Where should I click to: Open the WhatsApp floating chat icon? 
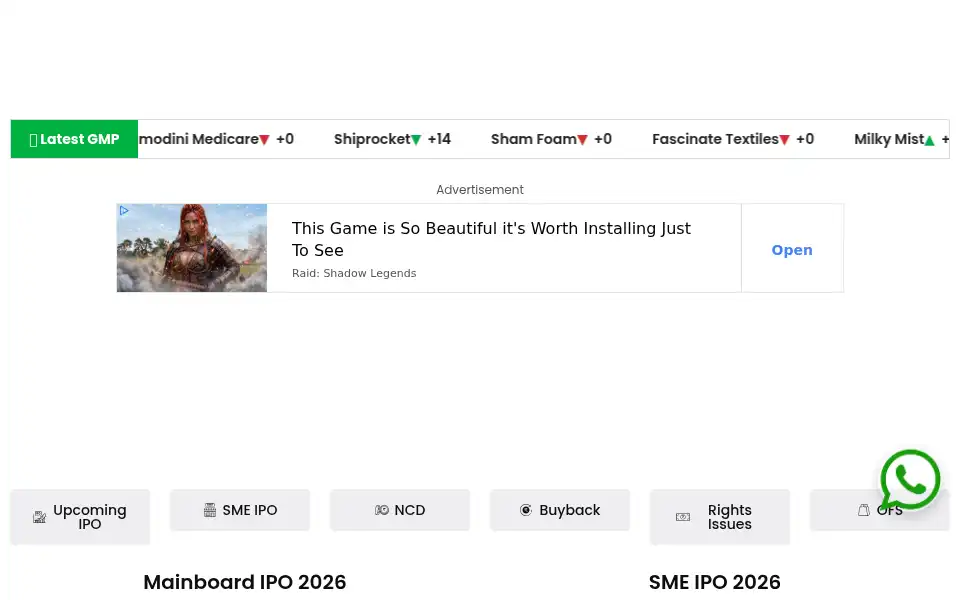(910, 480)
